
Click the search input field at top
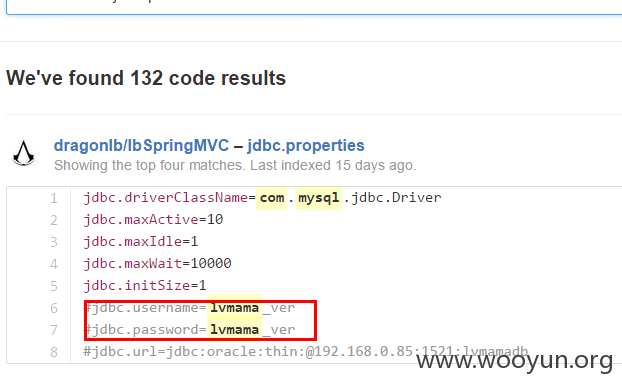click(314, 7)
